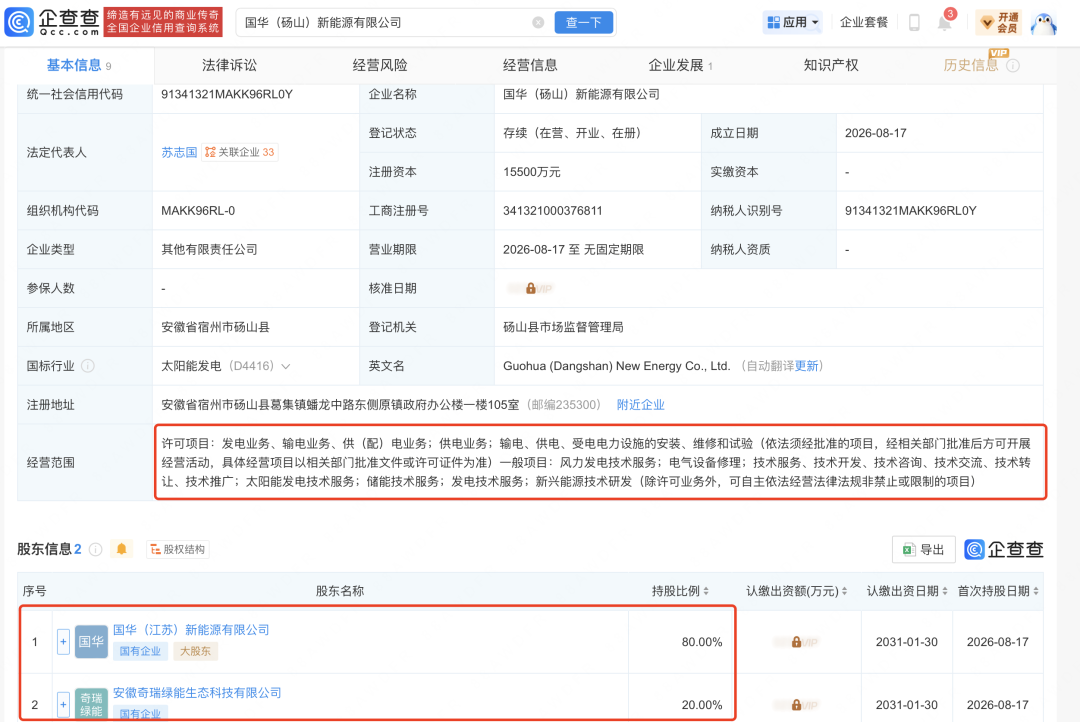This screenshot has width=1080, height=722.
Task: Click the info icon beside 历史信息
Action: 1013,66
